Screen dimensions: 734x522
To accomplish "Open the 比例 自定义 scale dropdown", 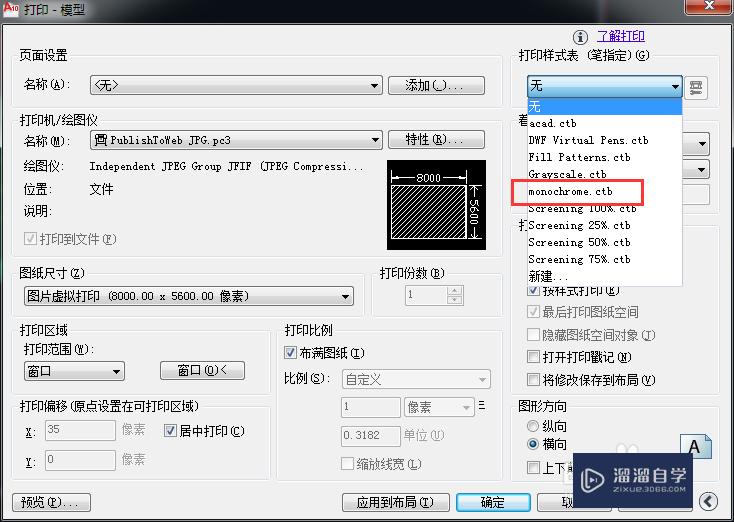I will (x=416, y=380).
